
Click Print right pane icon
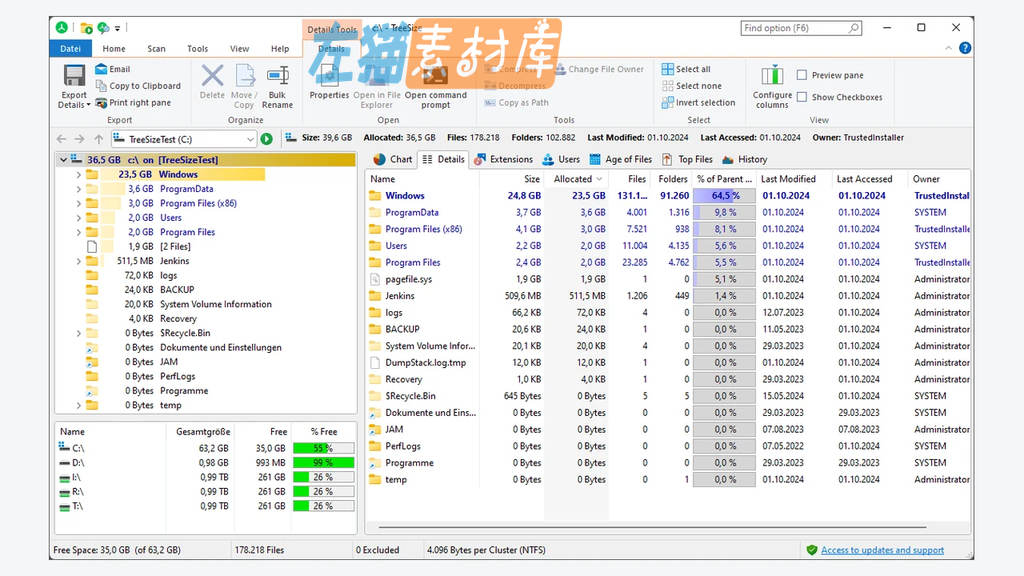[x=101, y=103]
